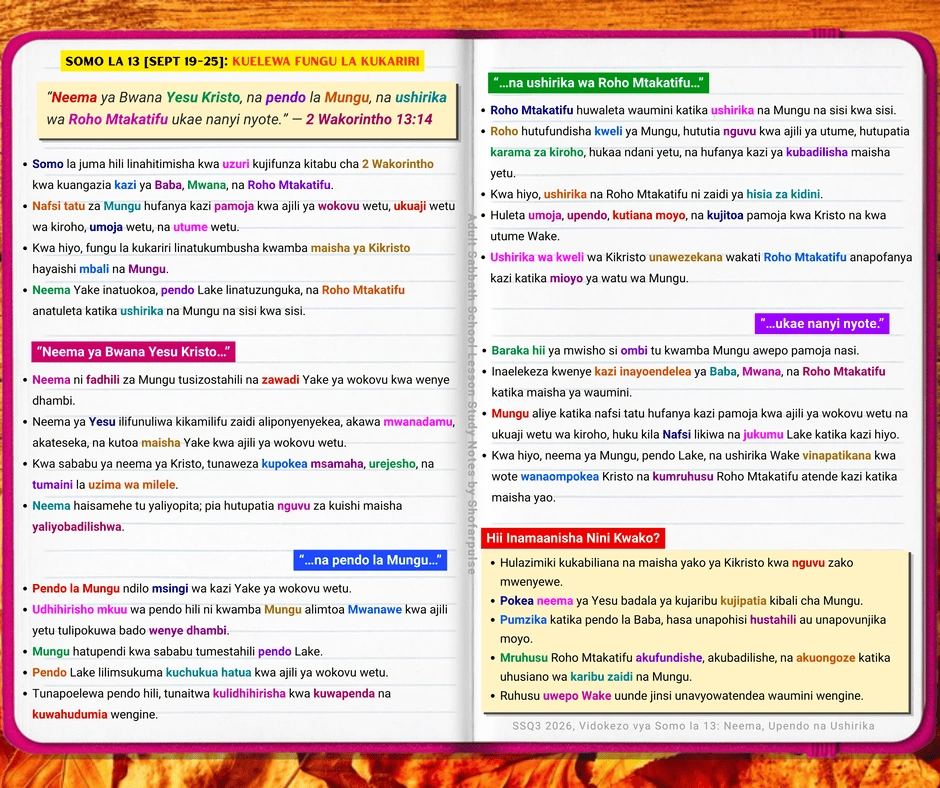Select the magenta word 'jukumu'
Image resolution: width=940 pixels, height=788 pixels.
(763, 434)
